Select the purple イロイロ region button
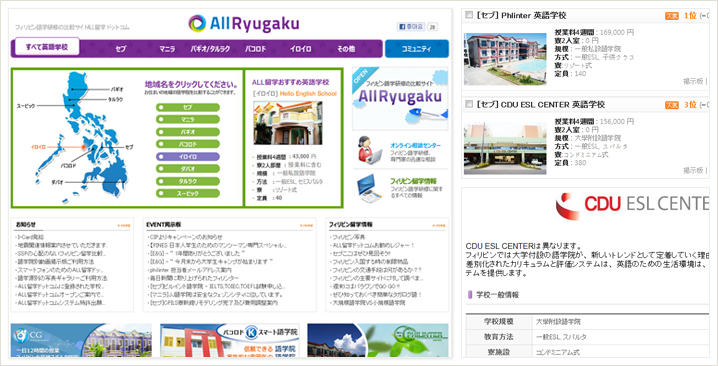 point(188,157)
